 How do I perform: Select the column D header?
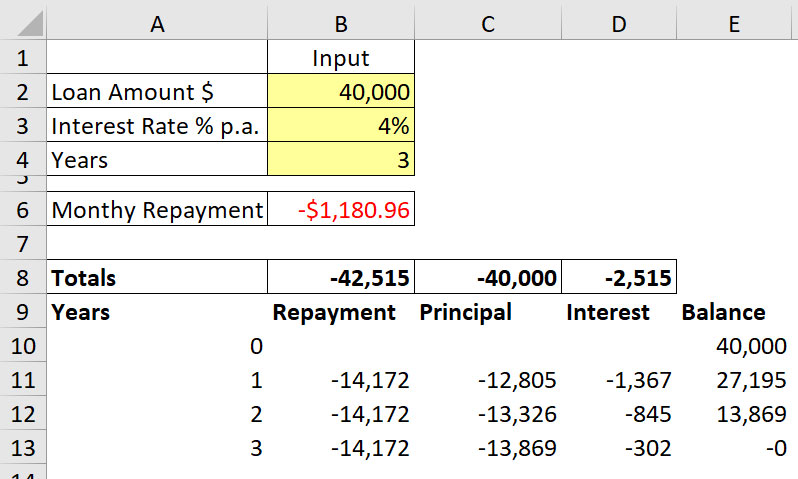tap(619, 22)
